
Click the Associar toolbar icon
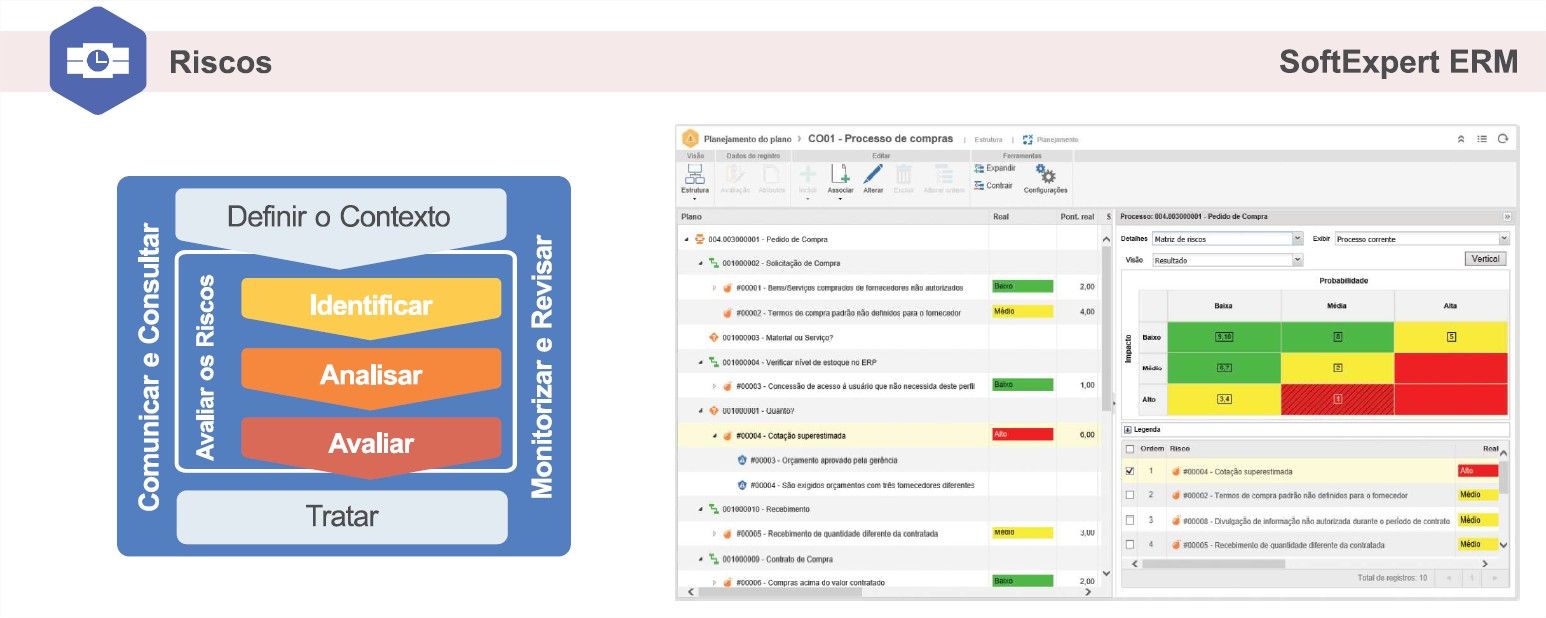point(840,175)
